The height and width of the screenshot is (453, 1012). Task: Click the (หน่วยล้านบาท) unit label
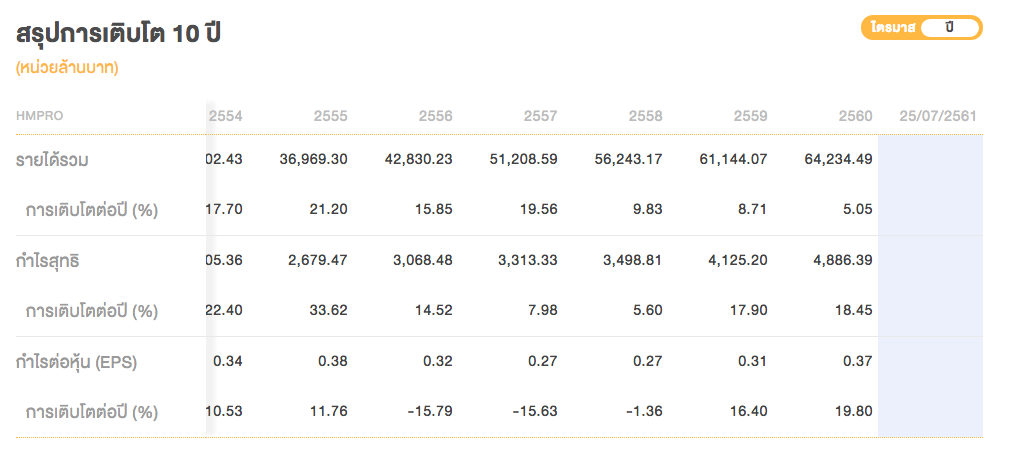pos(67,69)
